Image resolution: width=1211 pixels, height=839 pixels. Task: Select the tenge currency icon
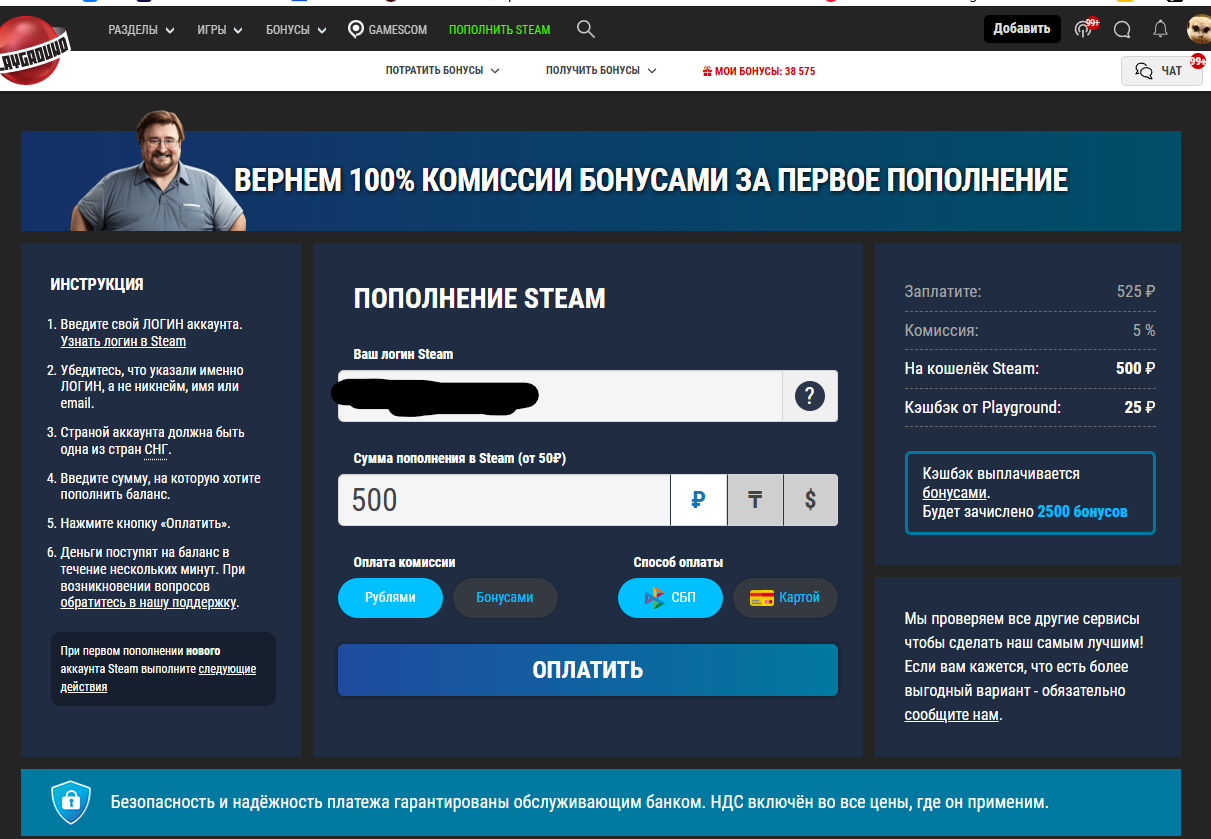755,500
